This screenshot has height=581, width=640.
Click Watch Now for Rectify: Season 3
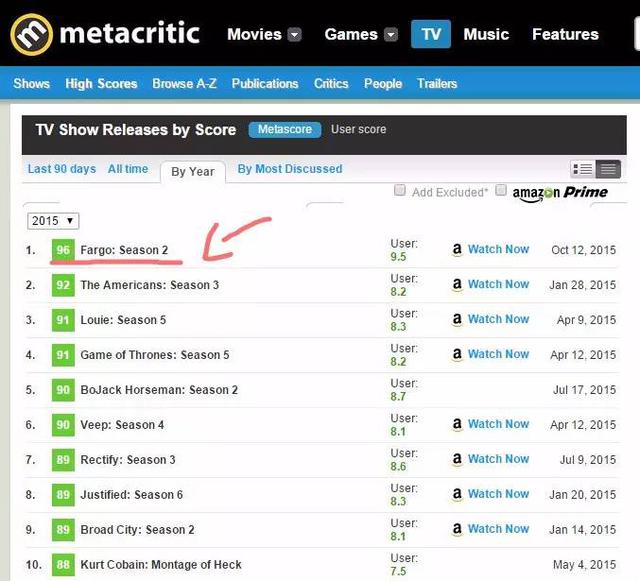[x=498, y=459]
